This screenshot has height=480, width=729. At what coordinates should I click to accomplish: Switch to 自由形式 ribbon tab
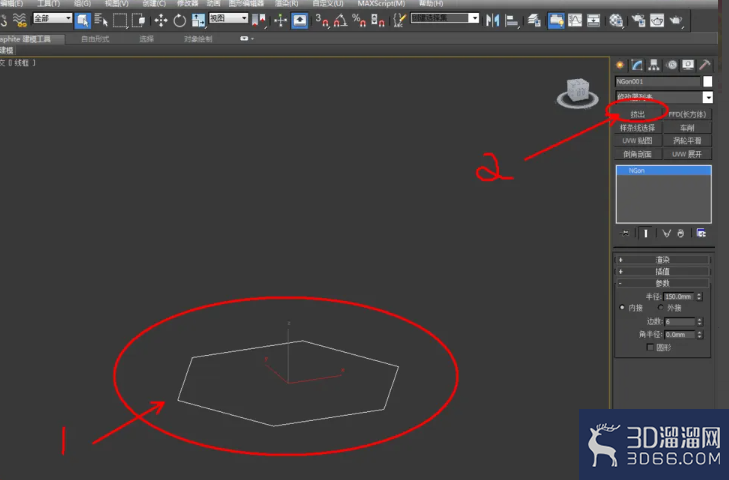pyautogui.click(x=95, y=39)
